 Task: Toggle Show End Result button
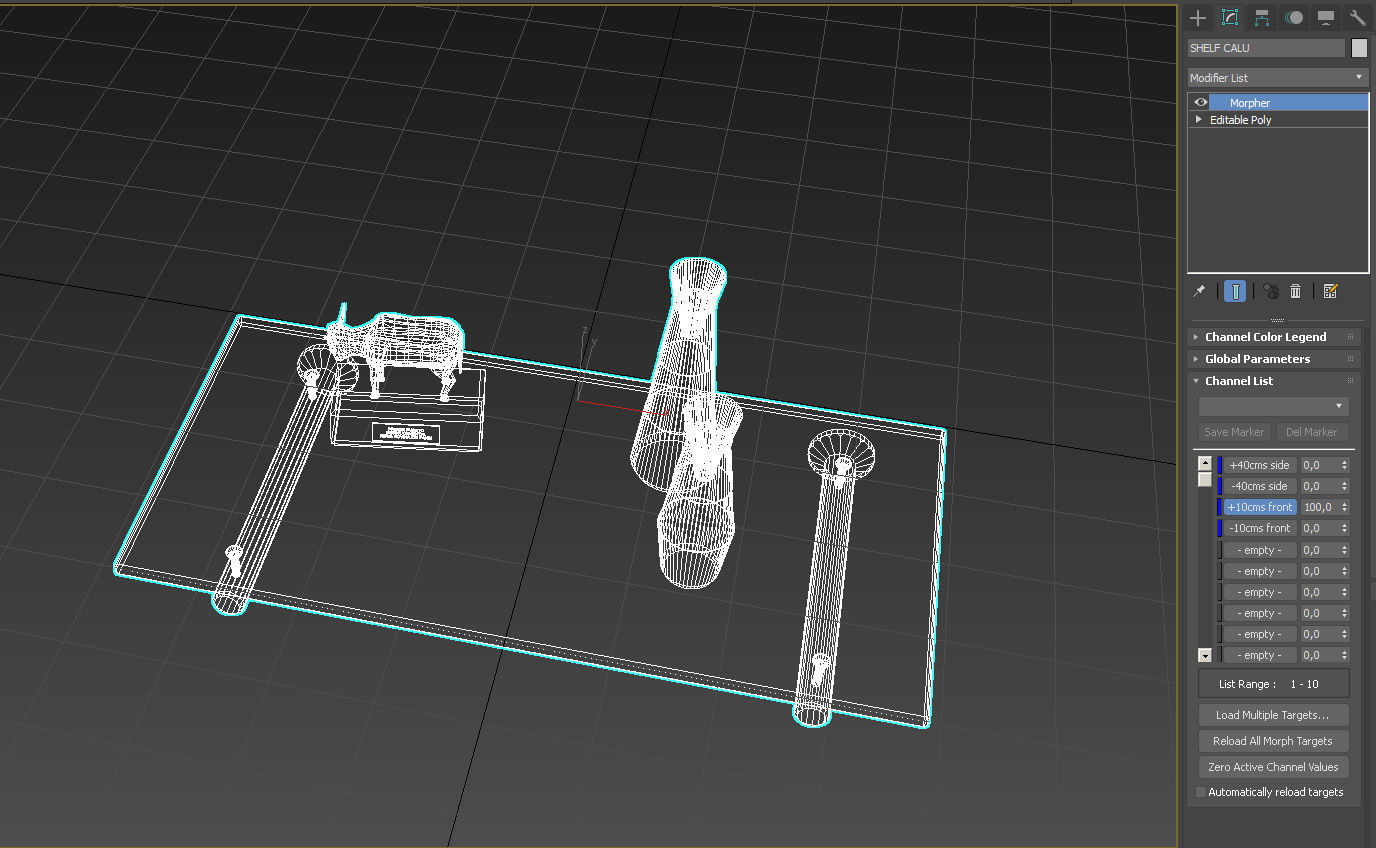coord(1235,291)
